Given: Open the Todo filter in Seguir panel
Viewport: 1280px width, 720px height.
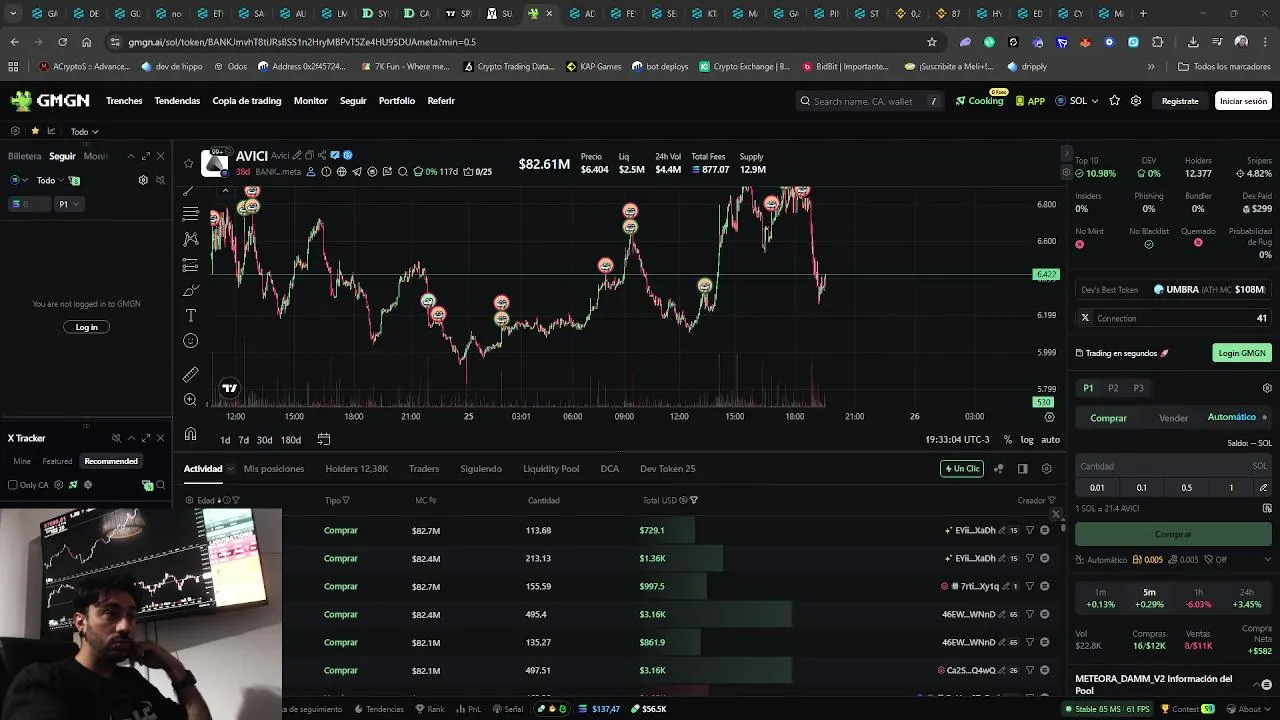Looking at the screenshot, I should (50, 180).
